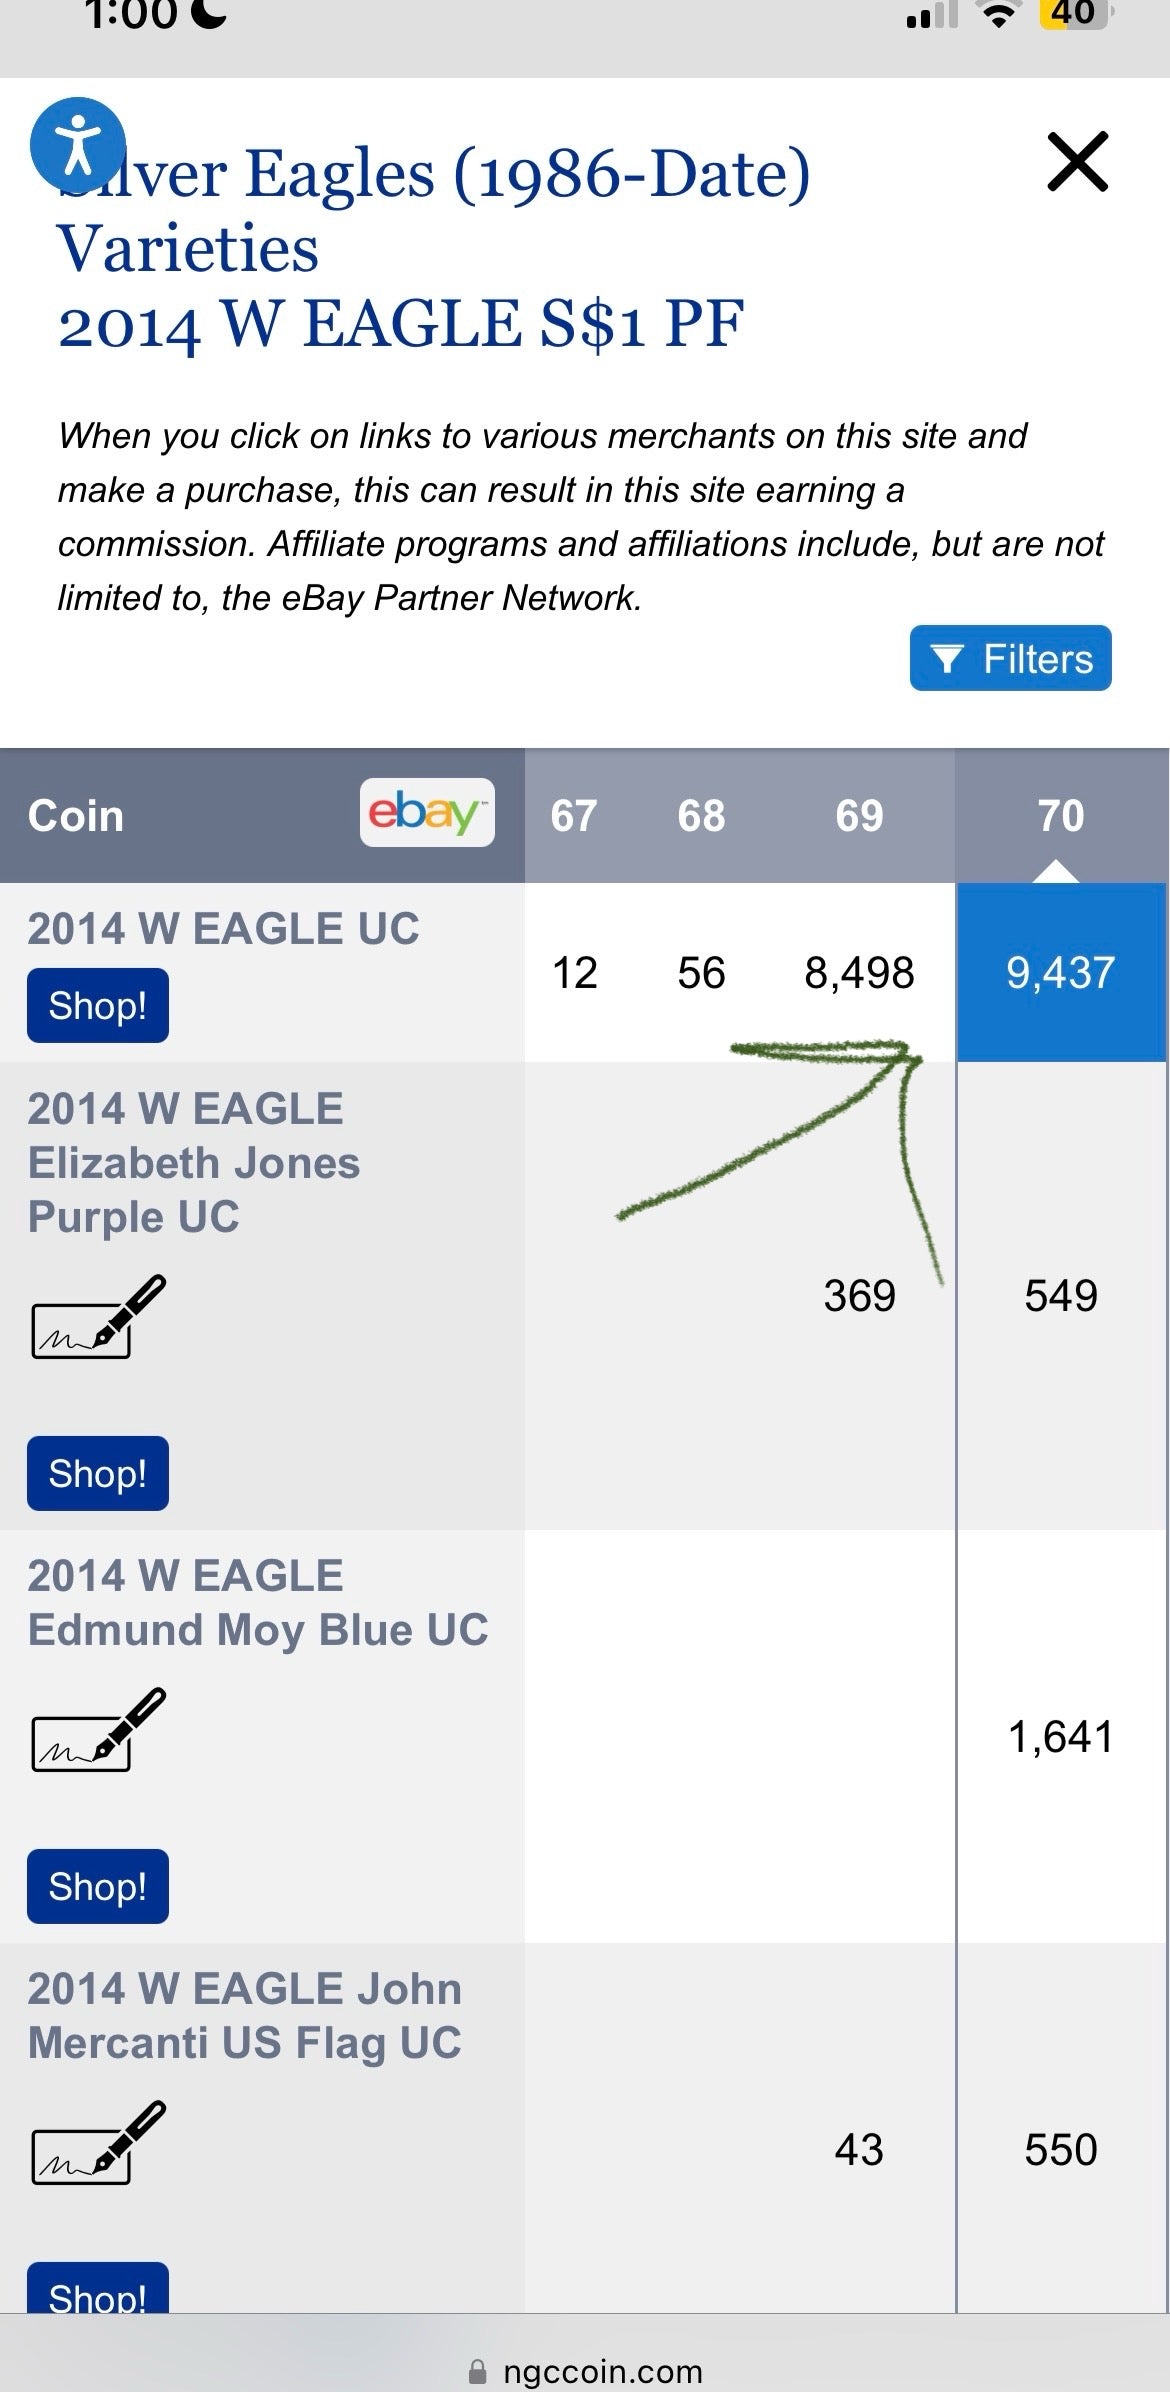Open 2014 W EAGLE UC coin title
Viewport: 1170px width, 2392px height.
[x=223, y=929]
